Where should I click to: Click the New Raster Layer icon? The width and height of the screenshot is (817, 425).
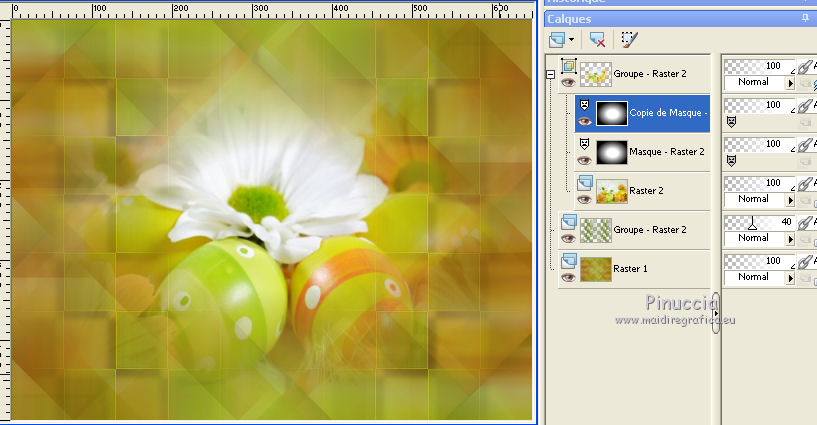tap(557, 39)
